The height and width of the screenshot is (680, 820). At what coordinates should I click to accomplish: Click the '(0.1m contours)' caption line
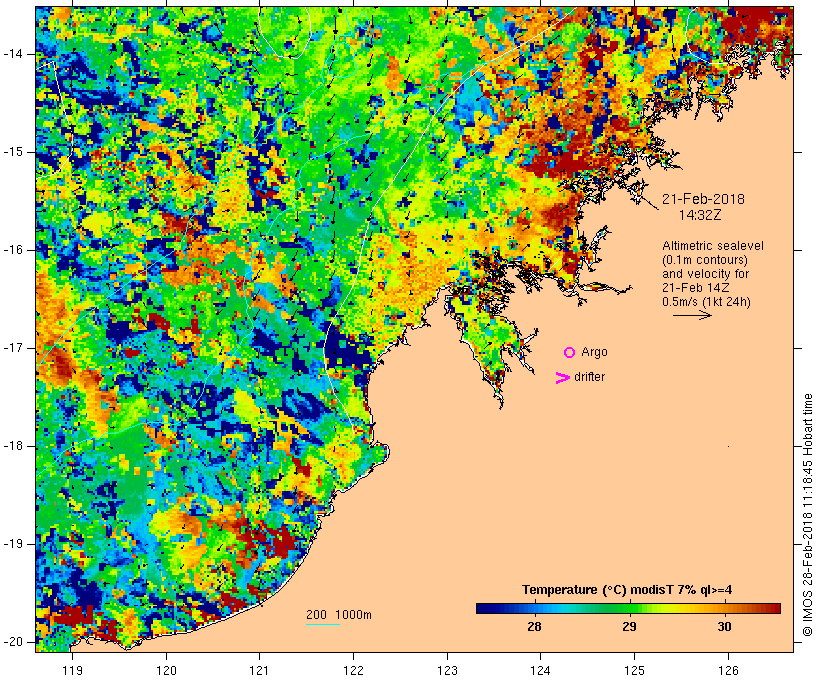[705, 260]
